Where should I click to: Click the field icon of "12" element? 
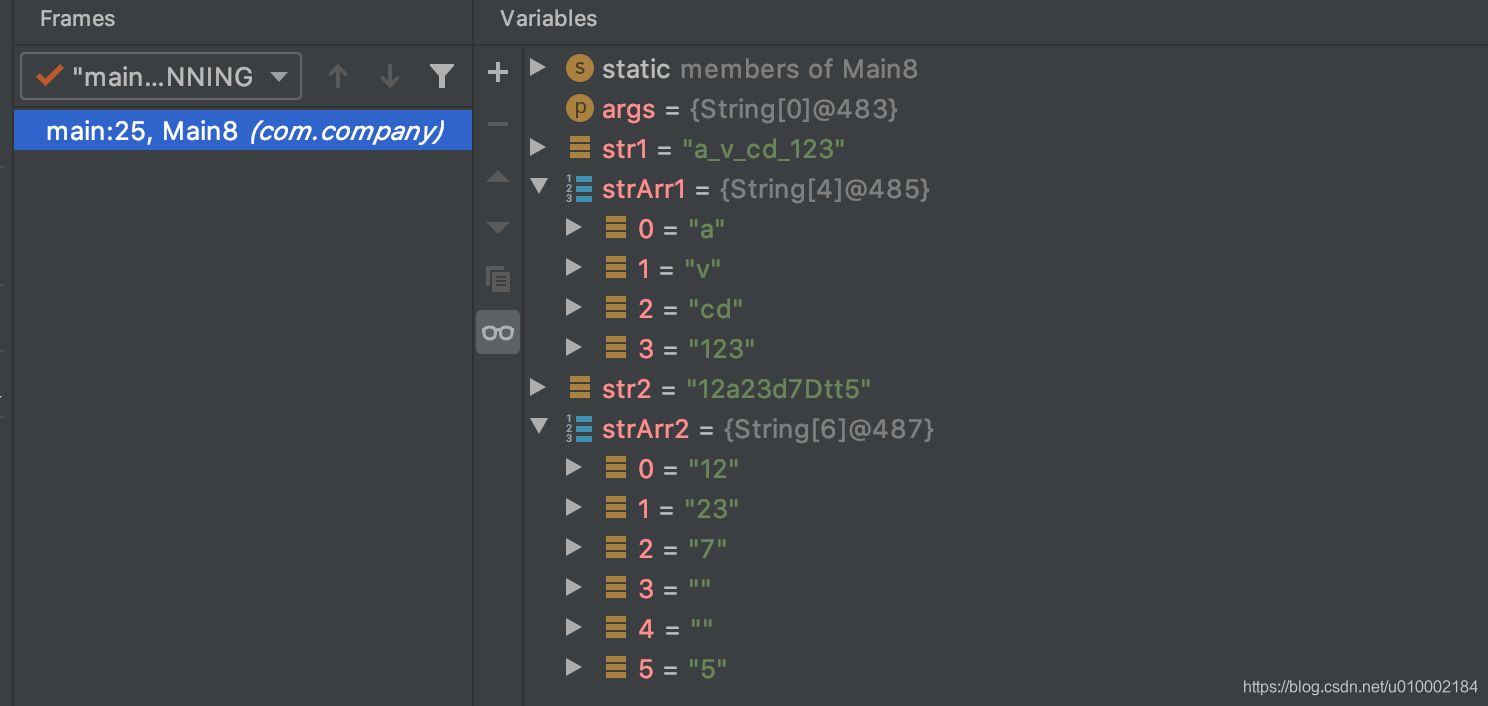(x=616, y=467)
